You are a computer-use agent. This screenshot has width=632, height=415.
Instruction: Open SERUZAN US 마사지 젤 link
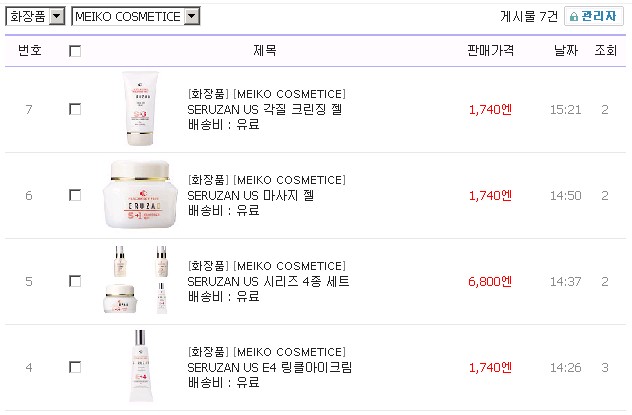(251, 195)
